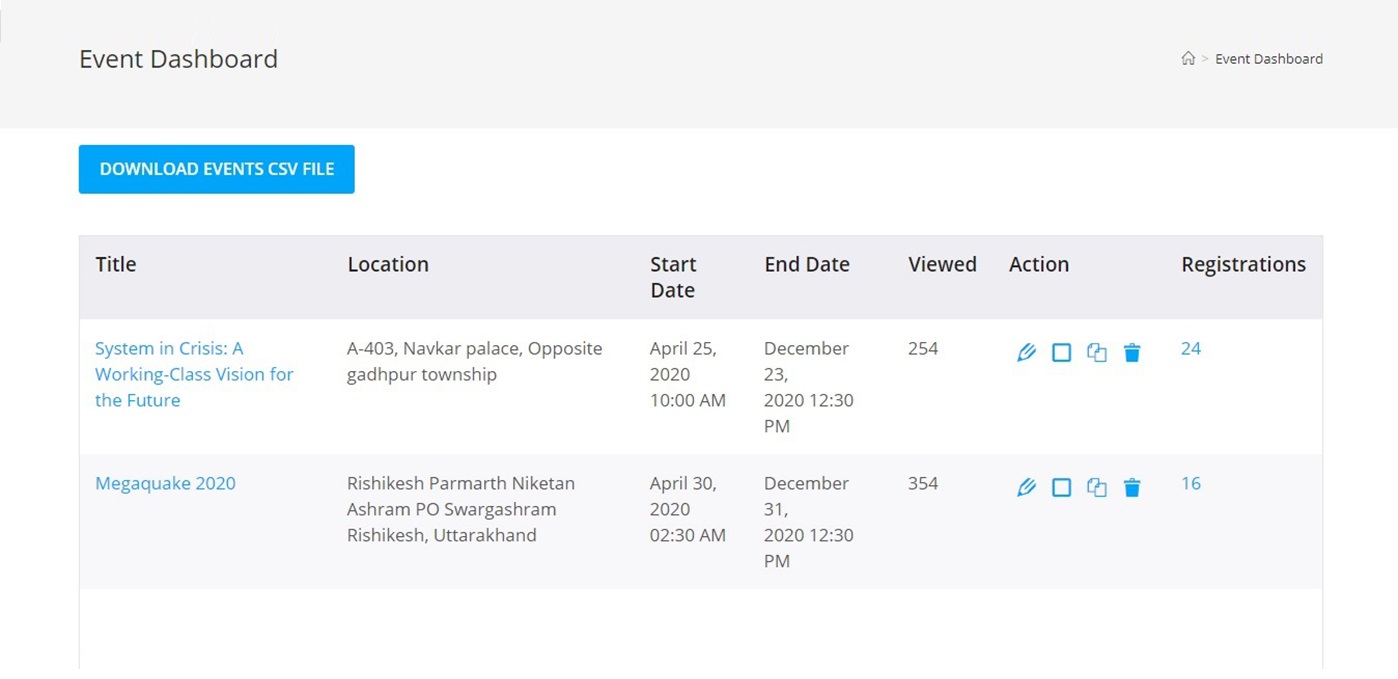Download the events CSV file

(x=217, y=169)
